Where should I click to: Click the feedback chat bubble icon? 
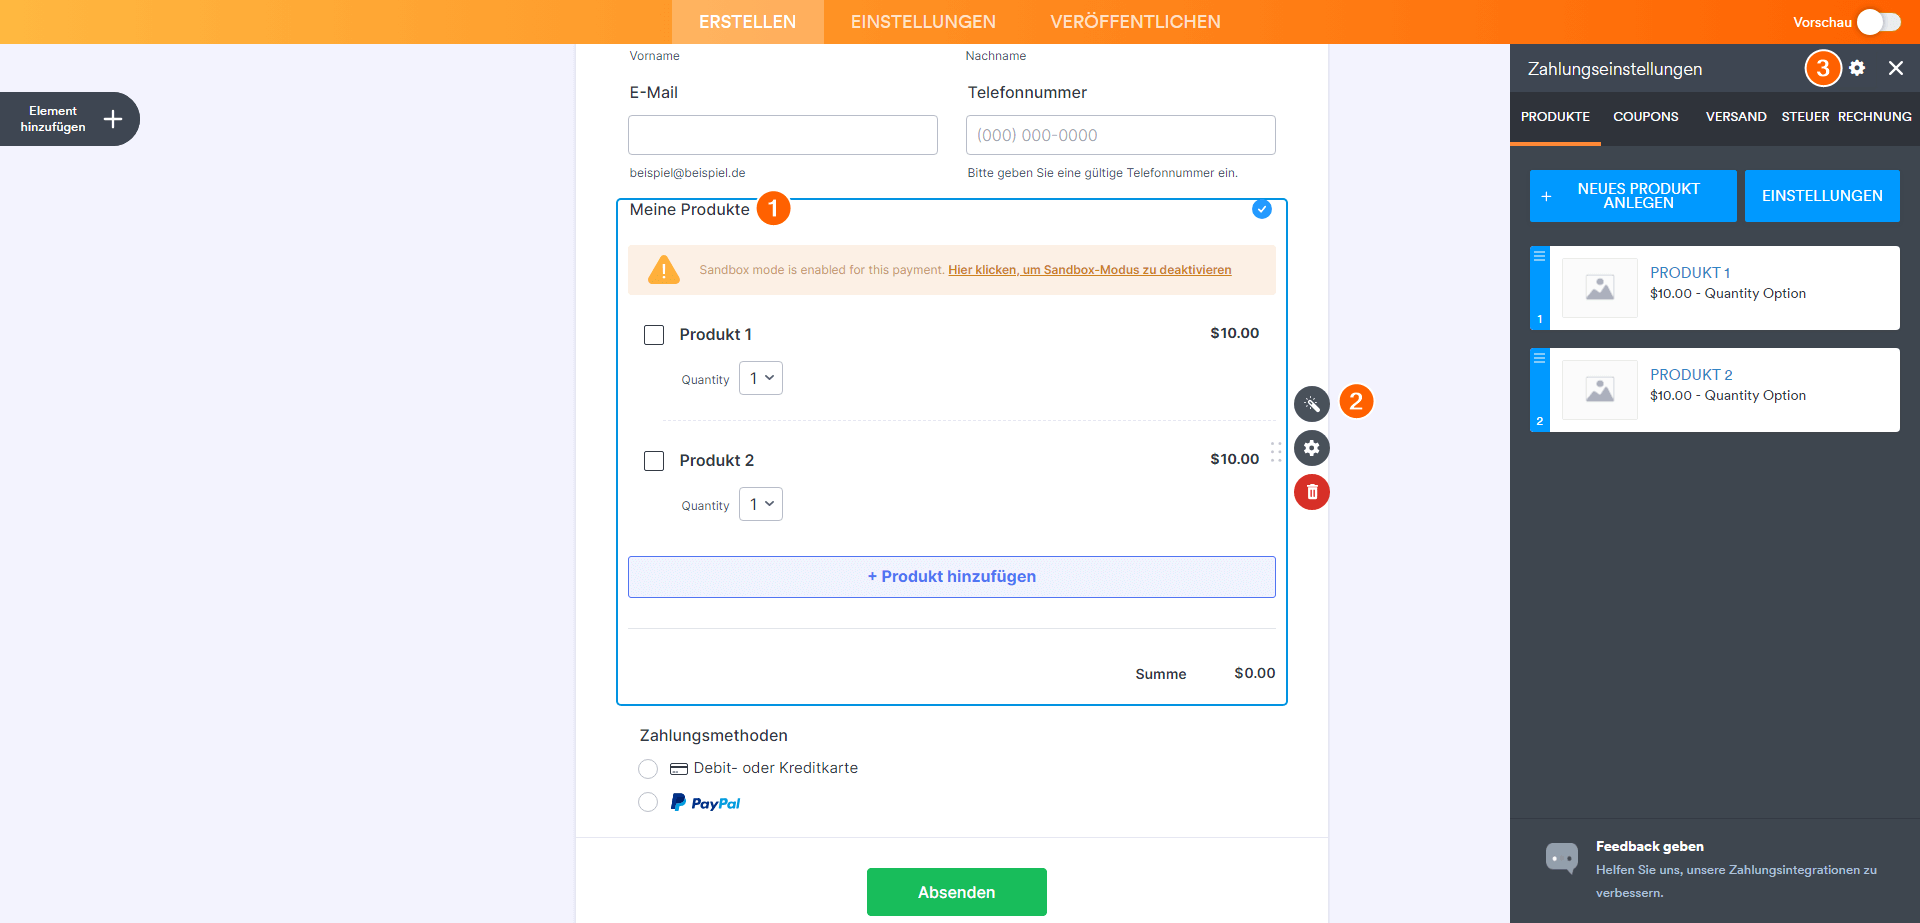[x=1561, y=857]
